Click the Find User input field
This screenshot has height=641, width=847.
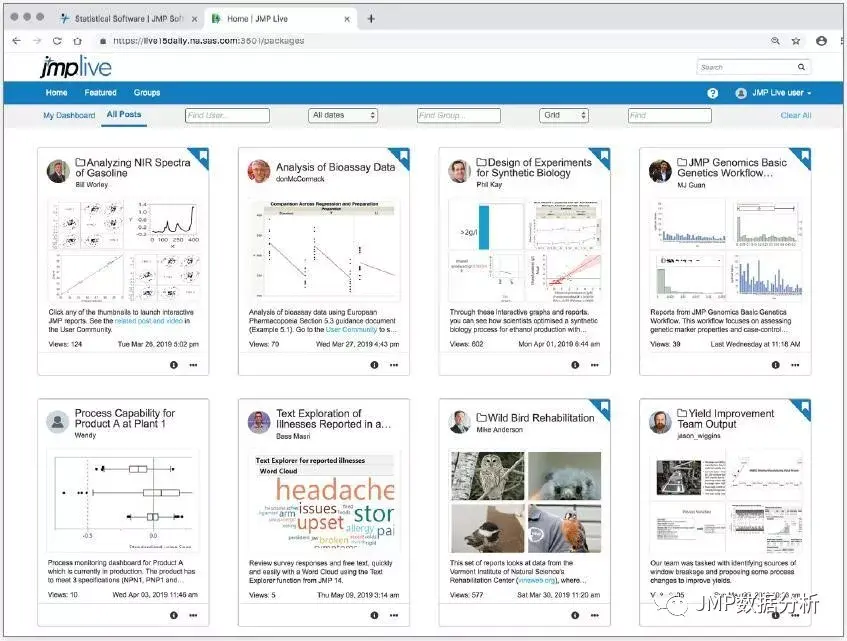coord(227,115)
